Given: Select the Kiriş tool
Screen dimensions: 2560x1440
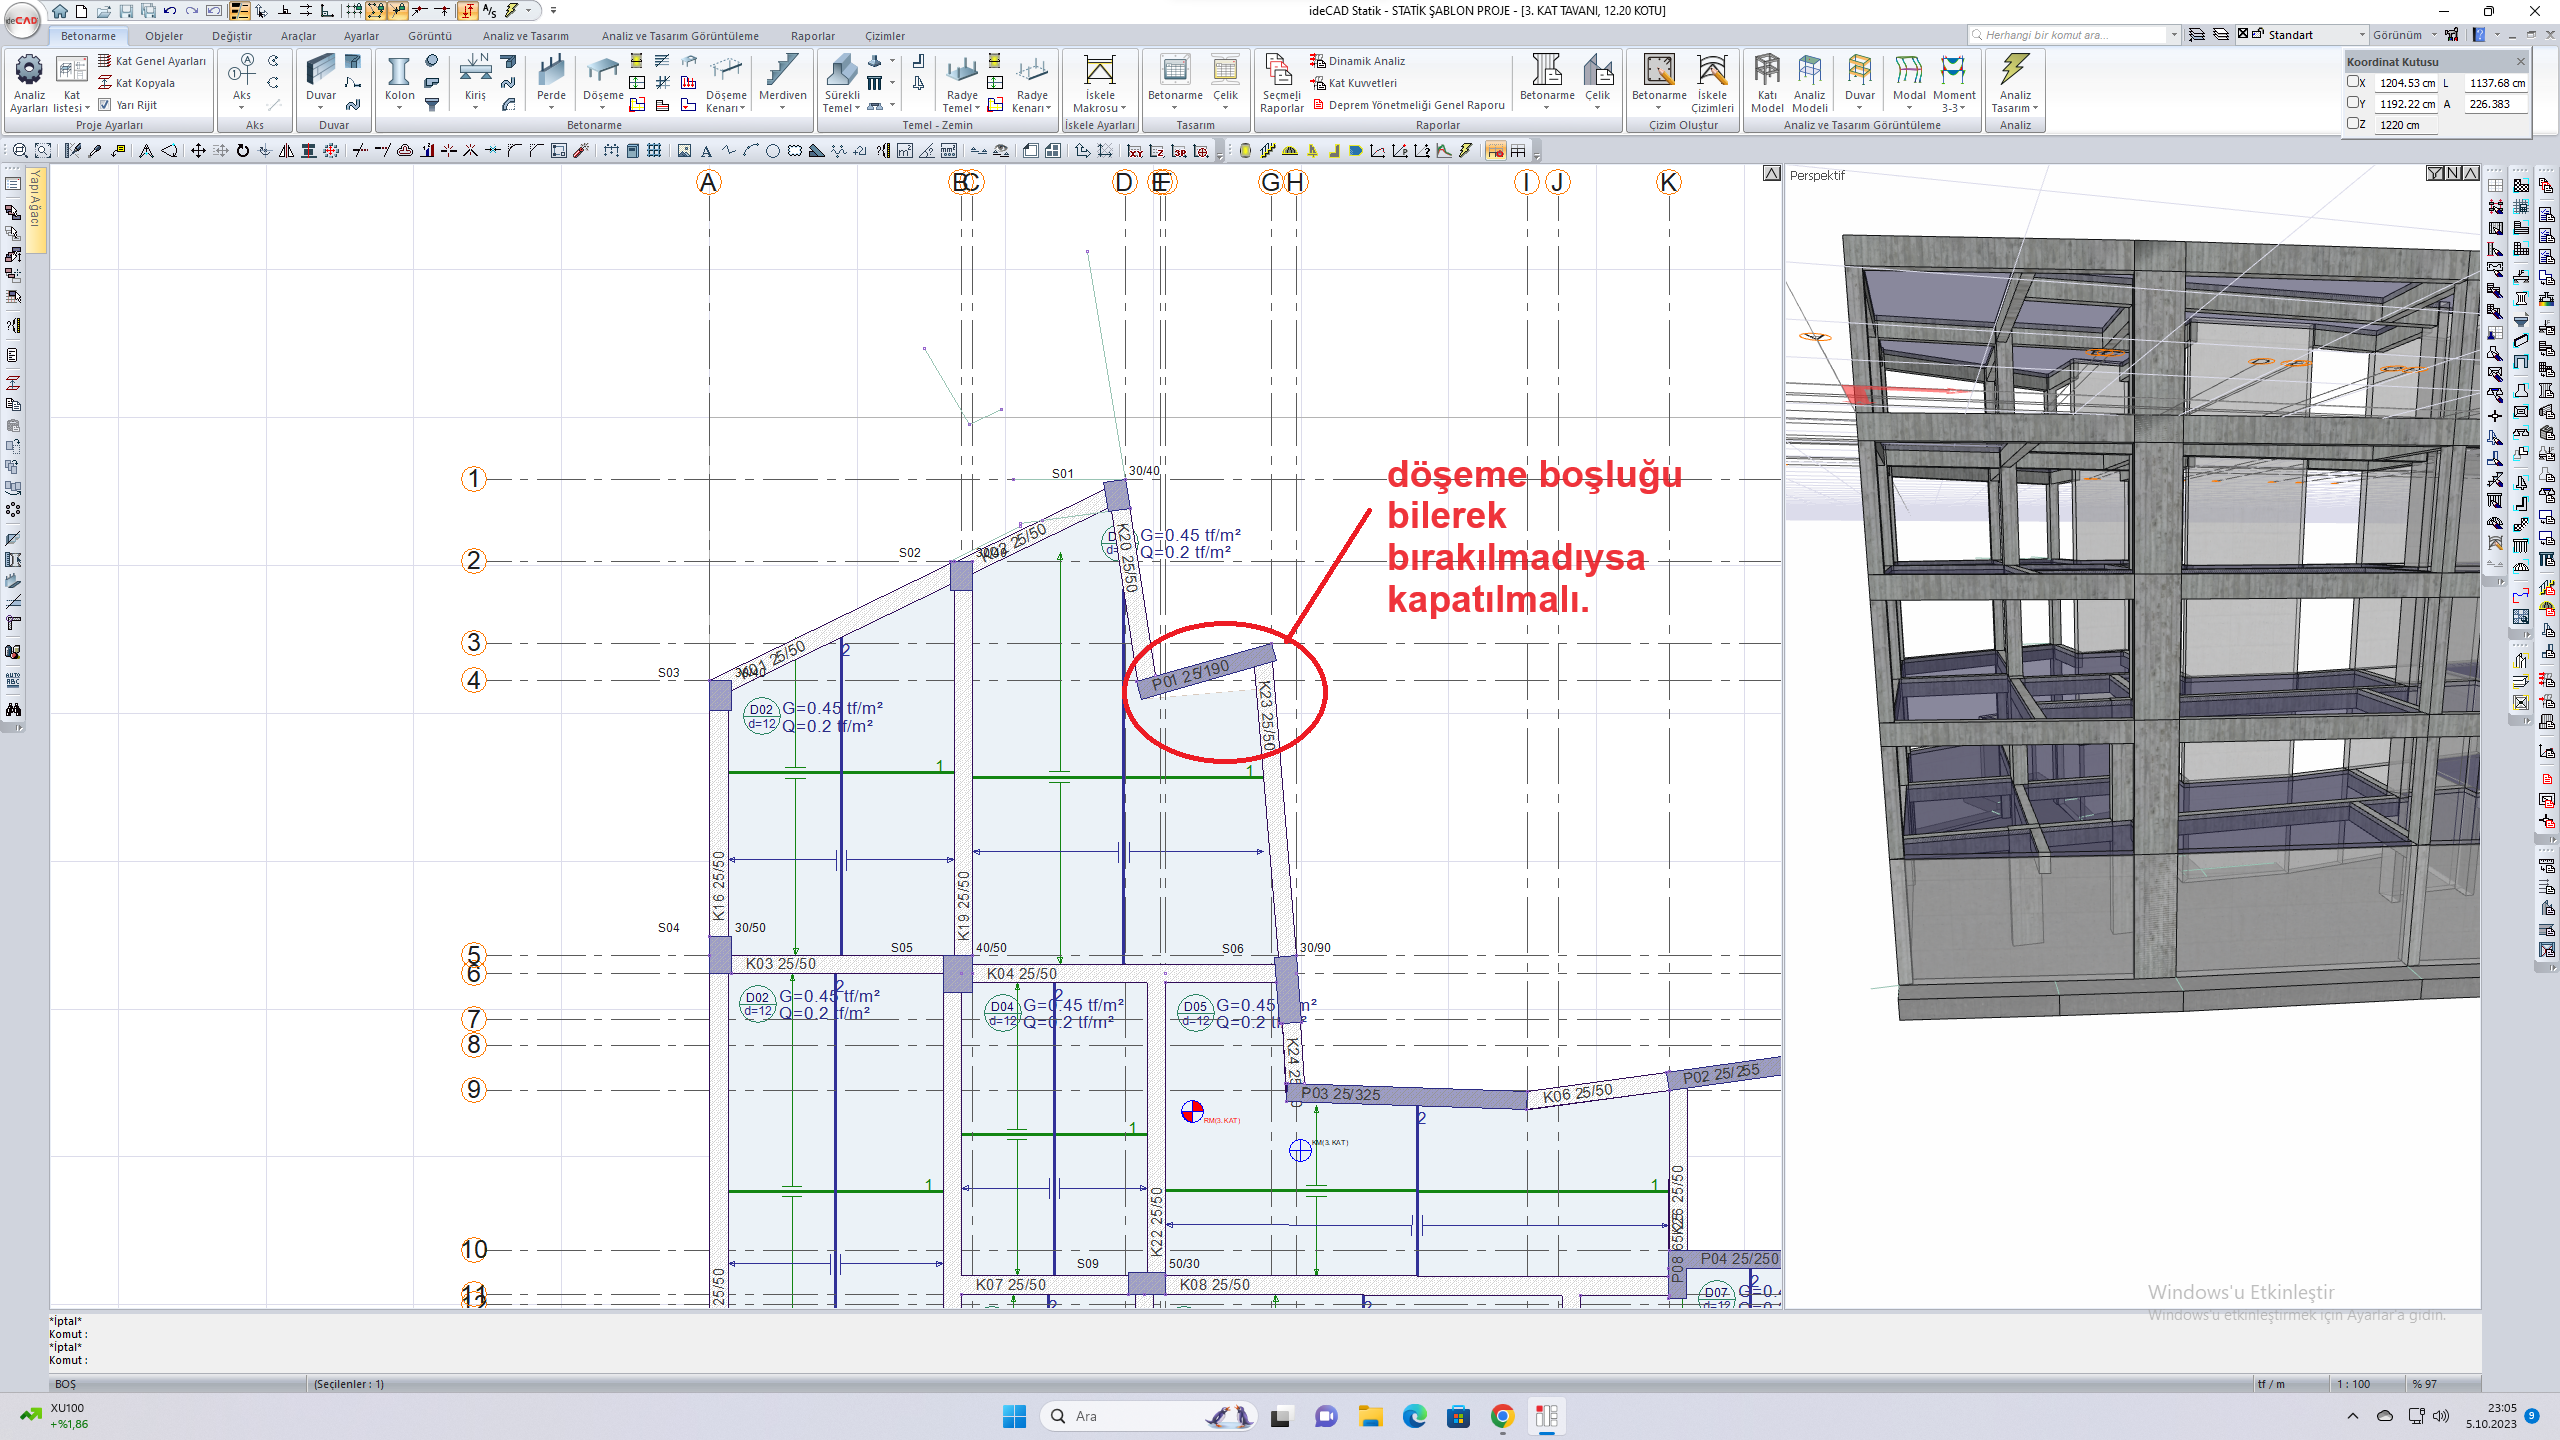Looking at the screenshot, I should [475, 80].
